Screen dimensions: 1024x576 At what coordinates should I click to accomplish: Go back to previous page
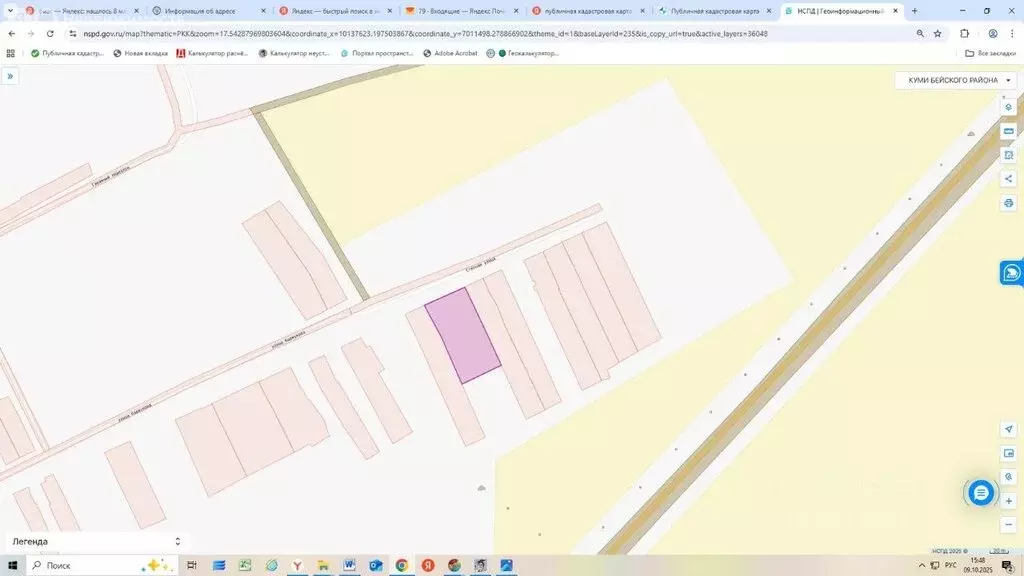[12, 33]
